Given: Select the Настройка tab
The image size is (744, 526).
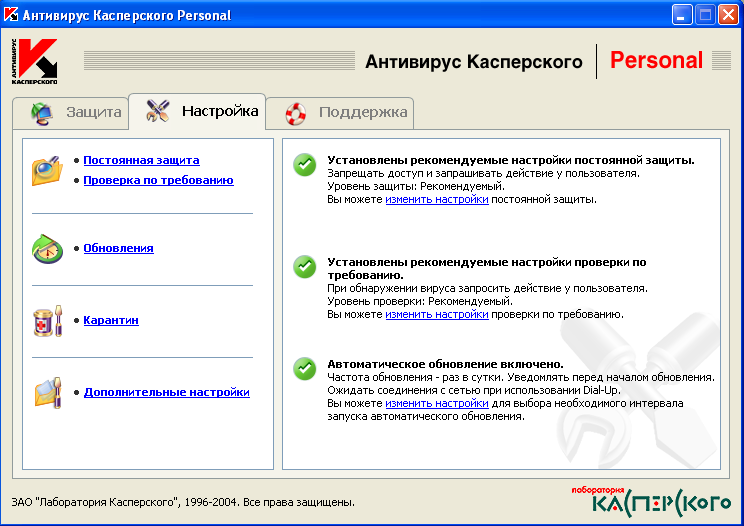Looking at the screenshot, I should (197, 111).
